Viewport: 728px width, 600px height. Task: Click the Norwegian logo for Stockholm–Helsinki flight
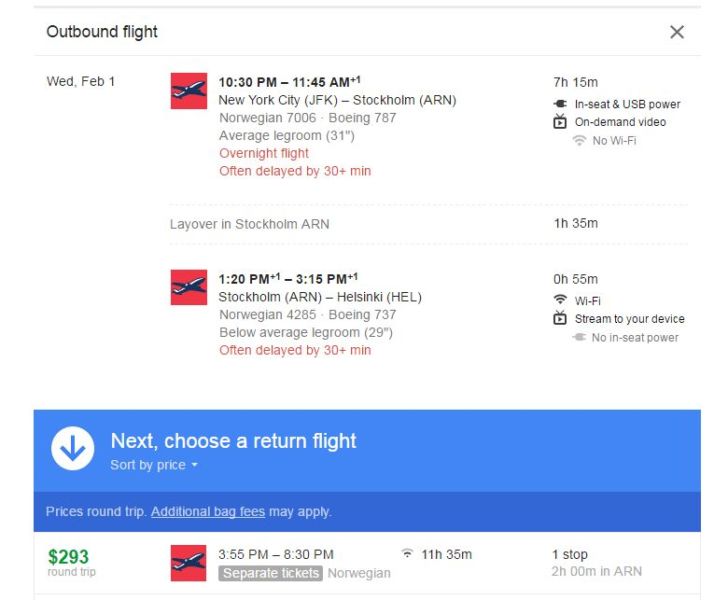point(189,287)
